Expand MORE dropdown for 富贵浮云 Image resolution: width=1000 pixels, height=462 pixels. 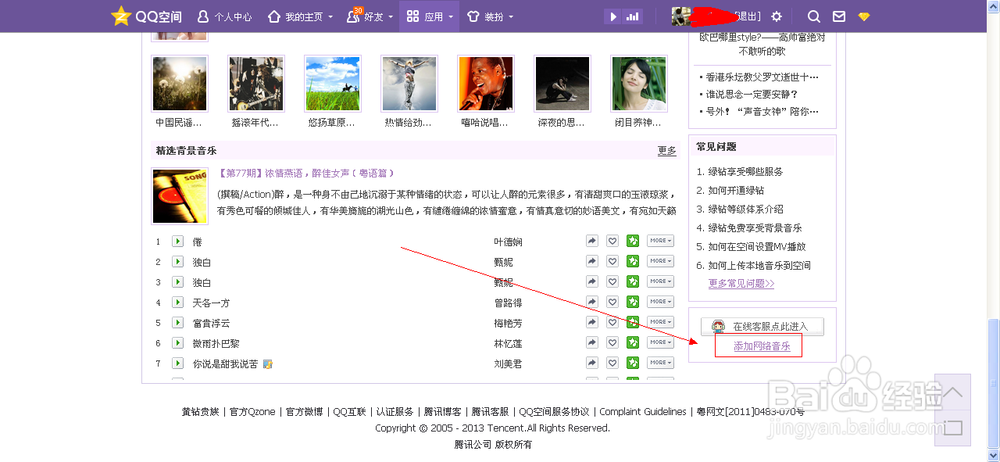(x=661, y=322)
